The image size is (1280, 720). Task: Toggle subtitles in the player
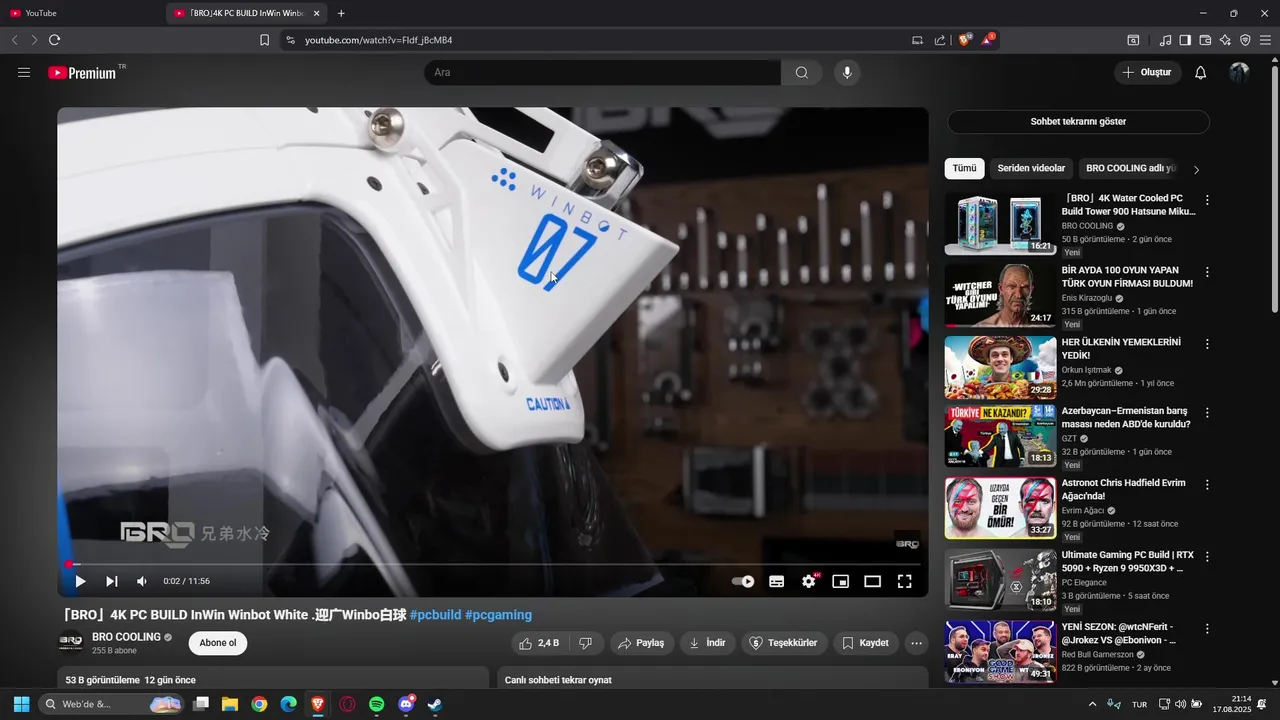pos(776,581)
